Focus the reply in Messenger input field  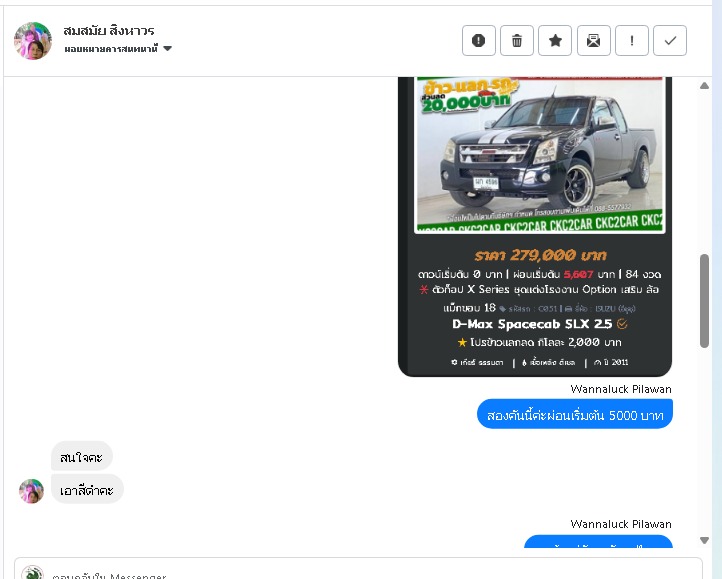[x=358, y=568]
